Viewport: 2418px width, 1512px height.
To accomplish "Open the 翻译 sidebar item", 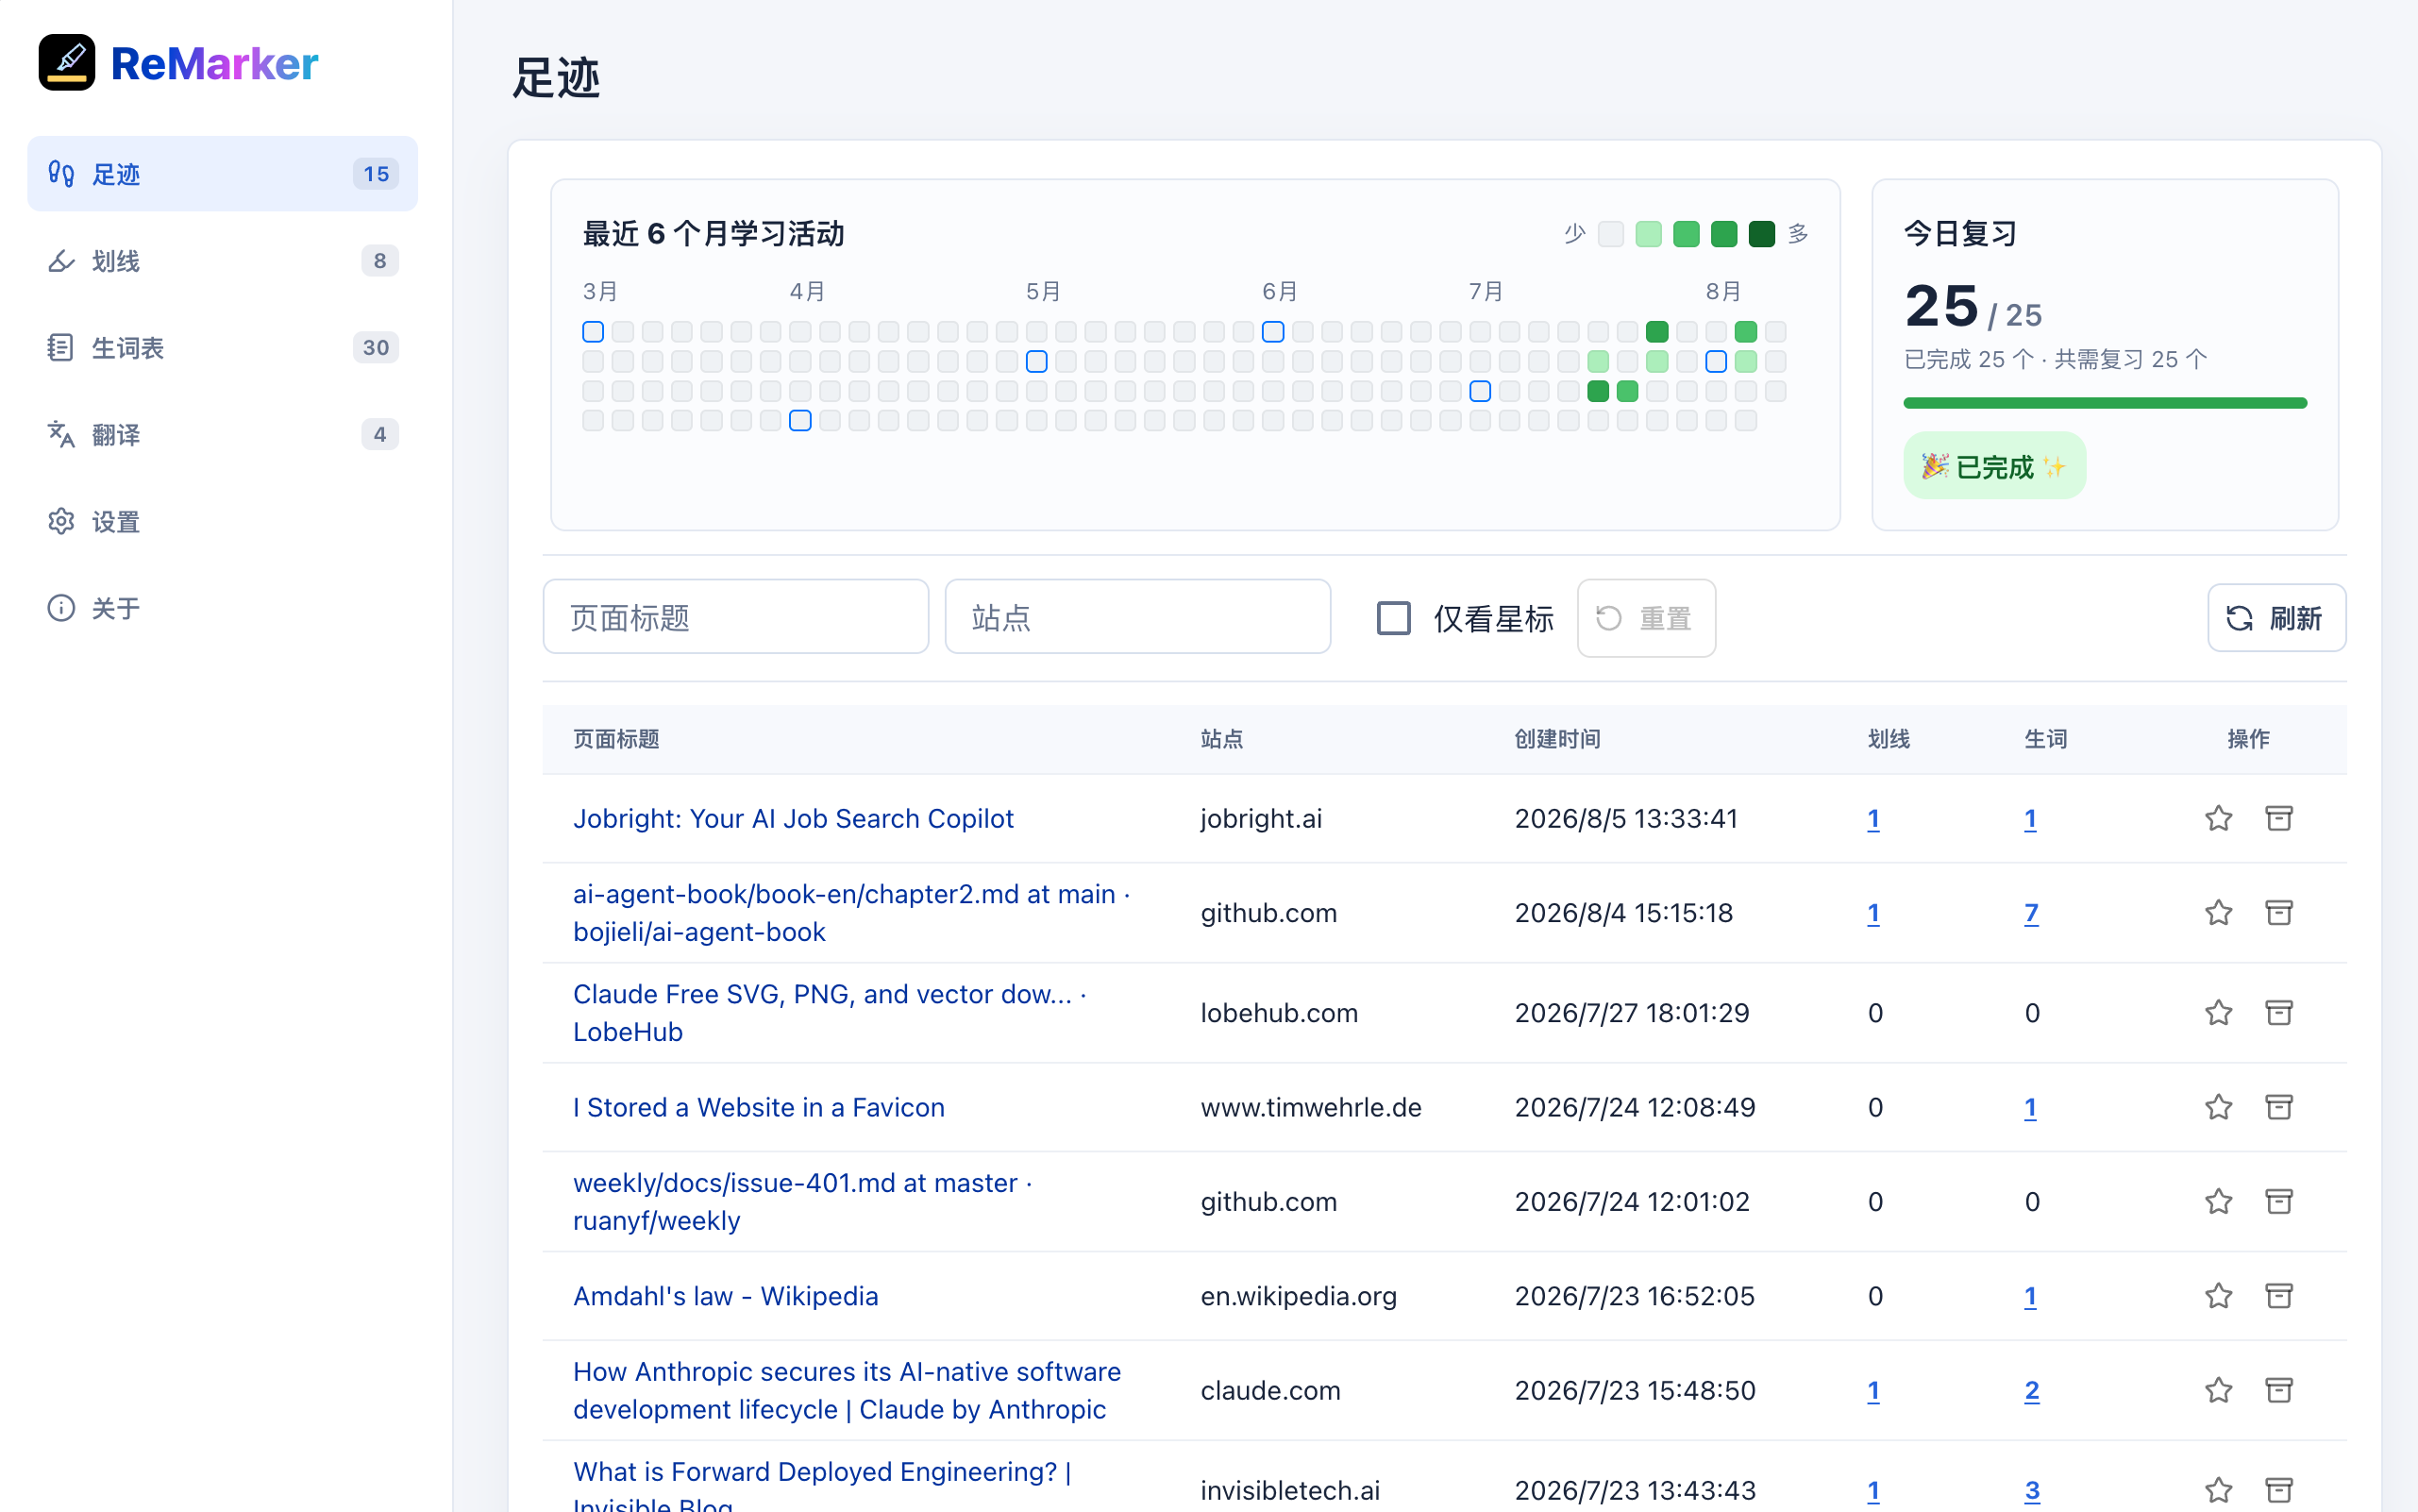I will (222, 435).
